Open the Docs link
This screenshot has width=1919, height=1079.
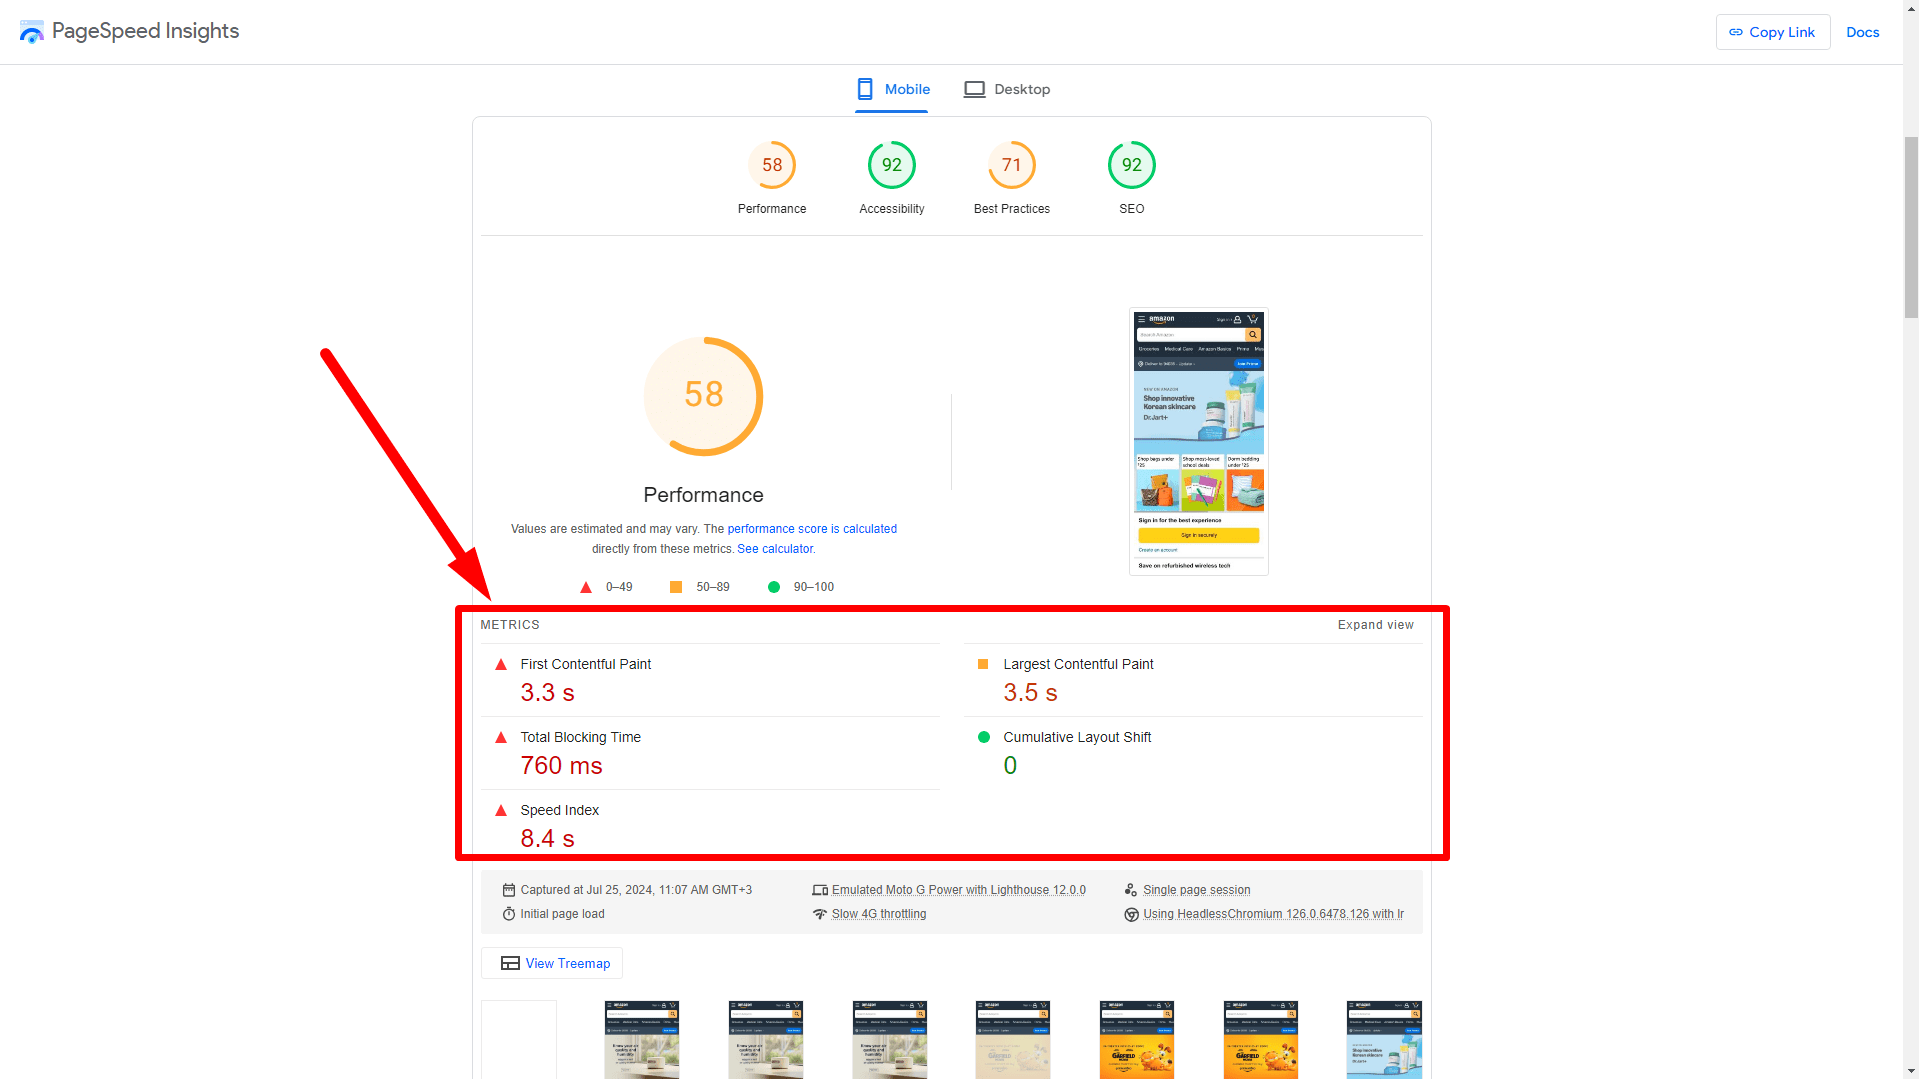point(1862,32)
